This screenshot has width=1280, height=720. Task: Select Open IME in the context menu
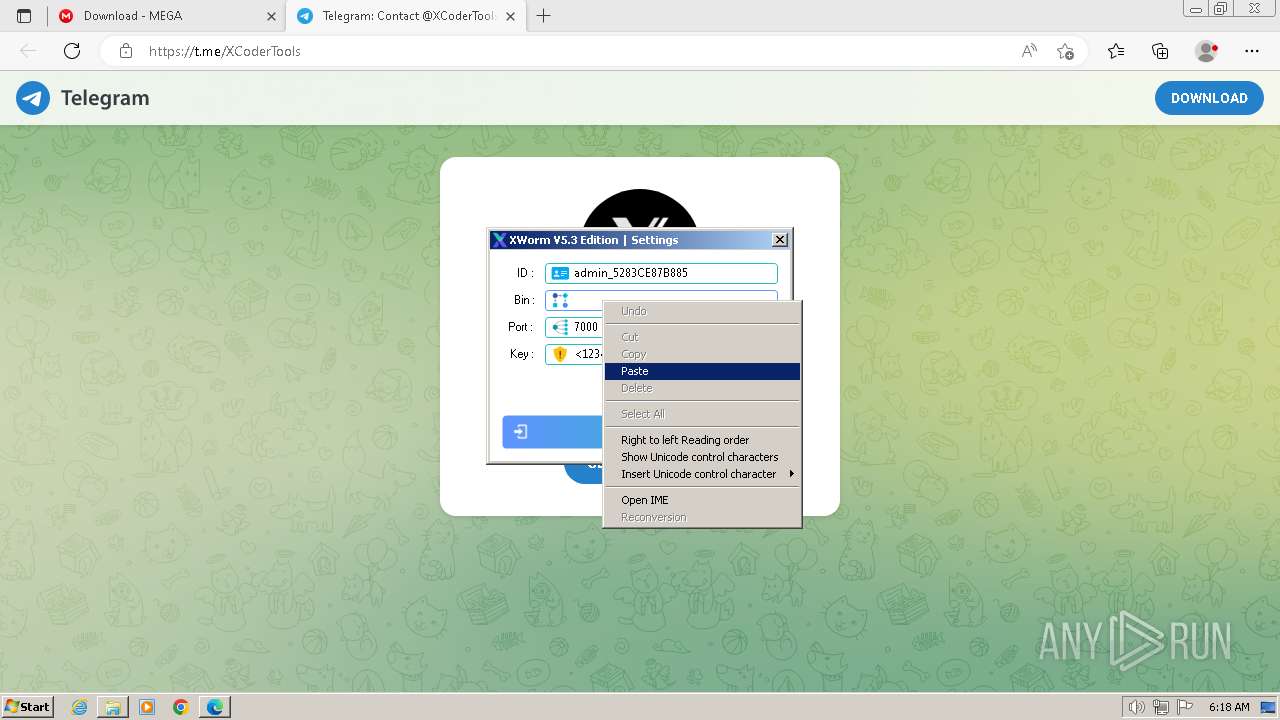coord(702,500)
